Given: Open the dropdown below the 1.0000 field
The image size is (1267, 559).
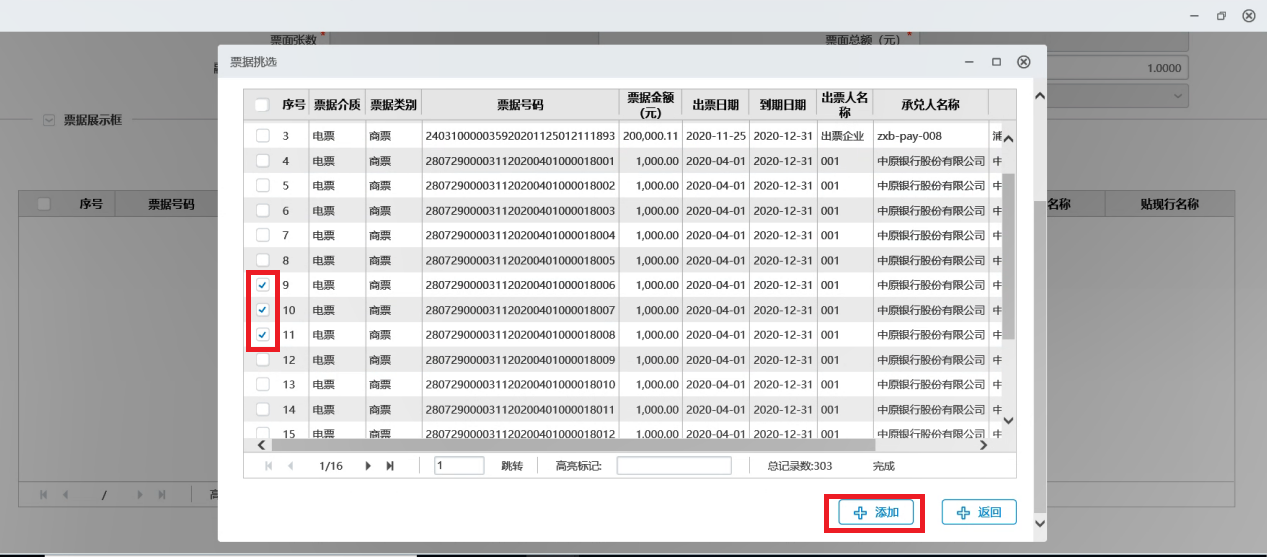Looking at the screenshot, I should (x=1177, y=95).
